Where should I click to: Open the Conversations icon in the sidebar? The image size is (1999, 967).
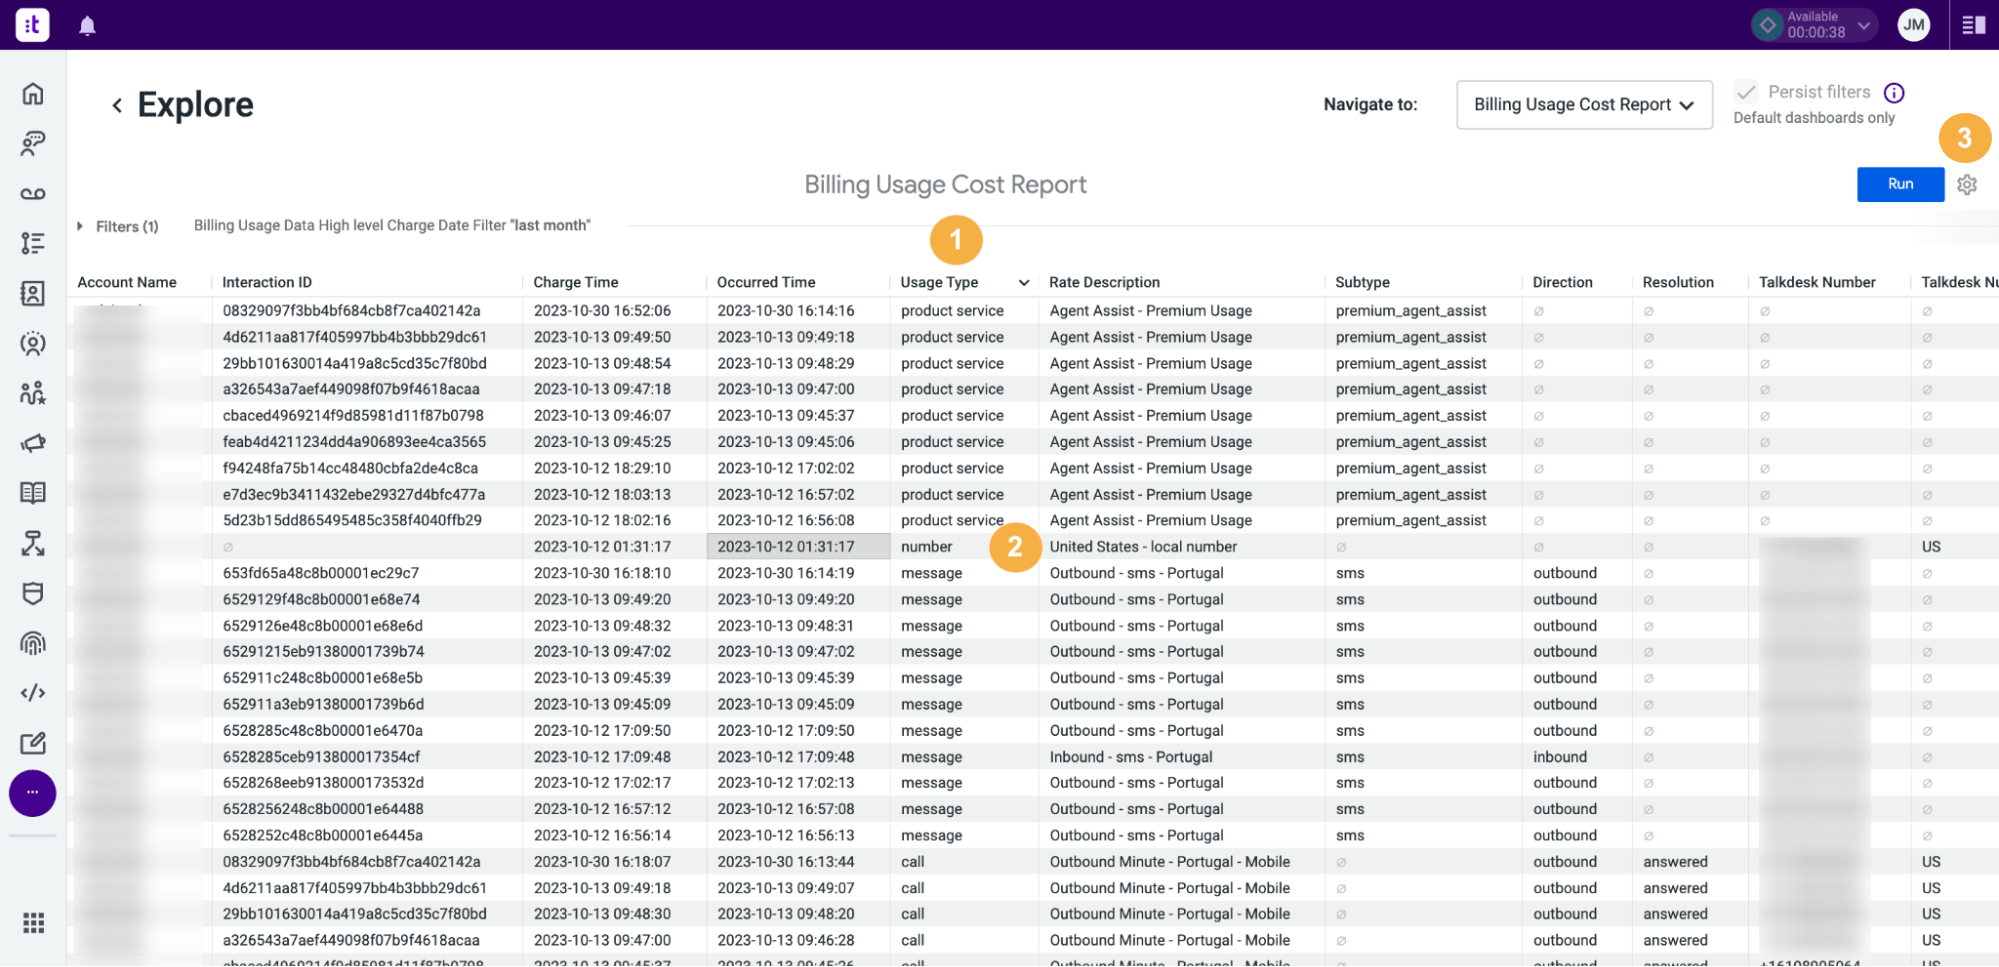33,143
